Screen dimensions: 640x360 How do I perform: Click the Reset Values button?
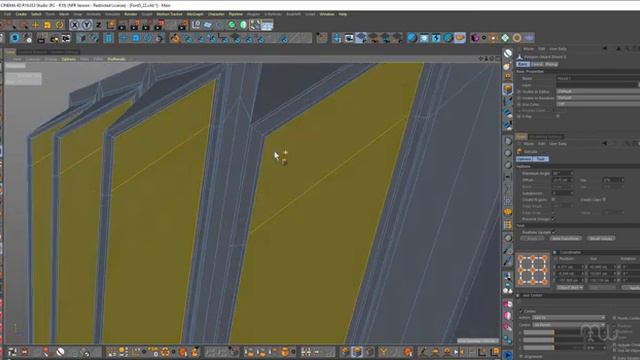point(601,238)
